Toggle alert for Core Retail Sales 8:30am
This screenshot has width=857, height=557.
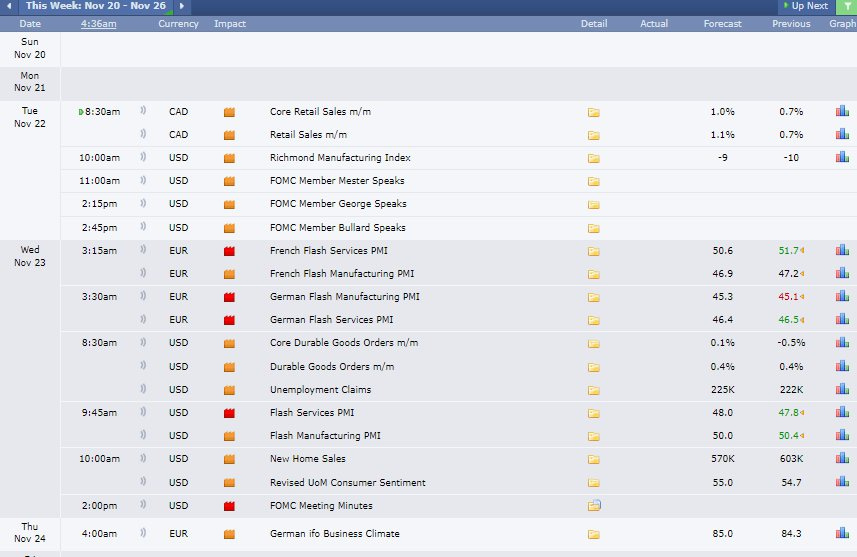click(143, 110)
